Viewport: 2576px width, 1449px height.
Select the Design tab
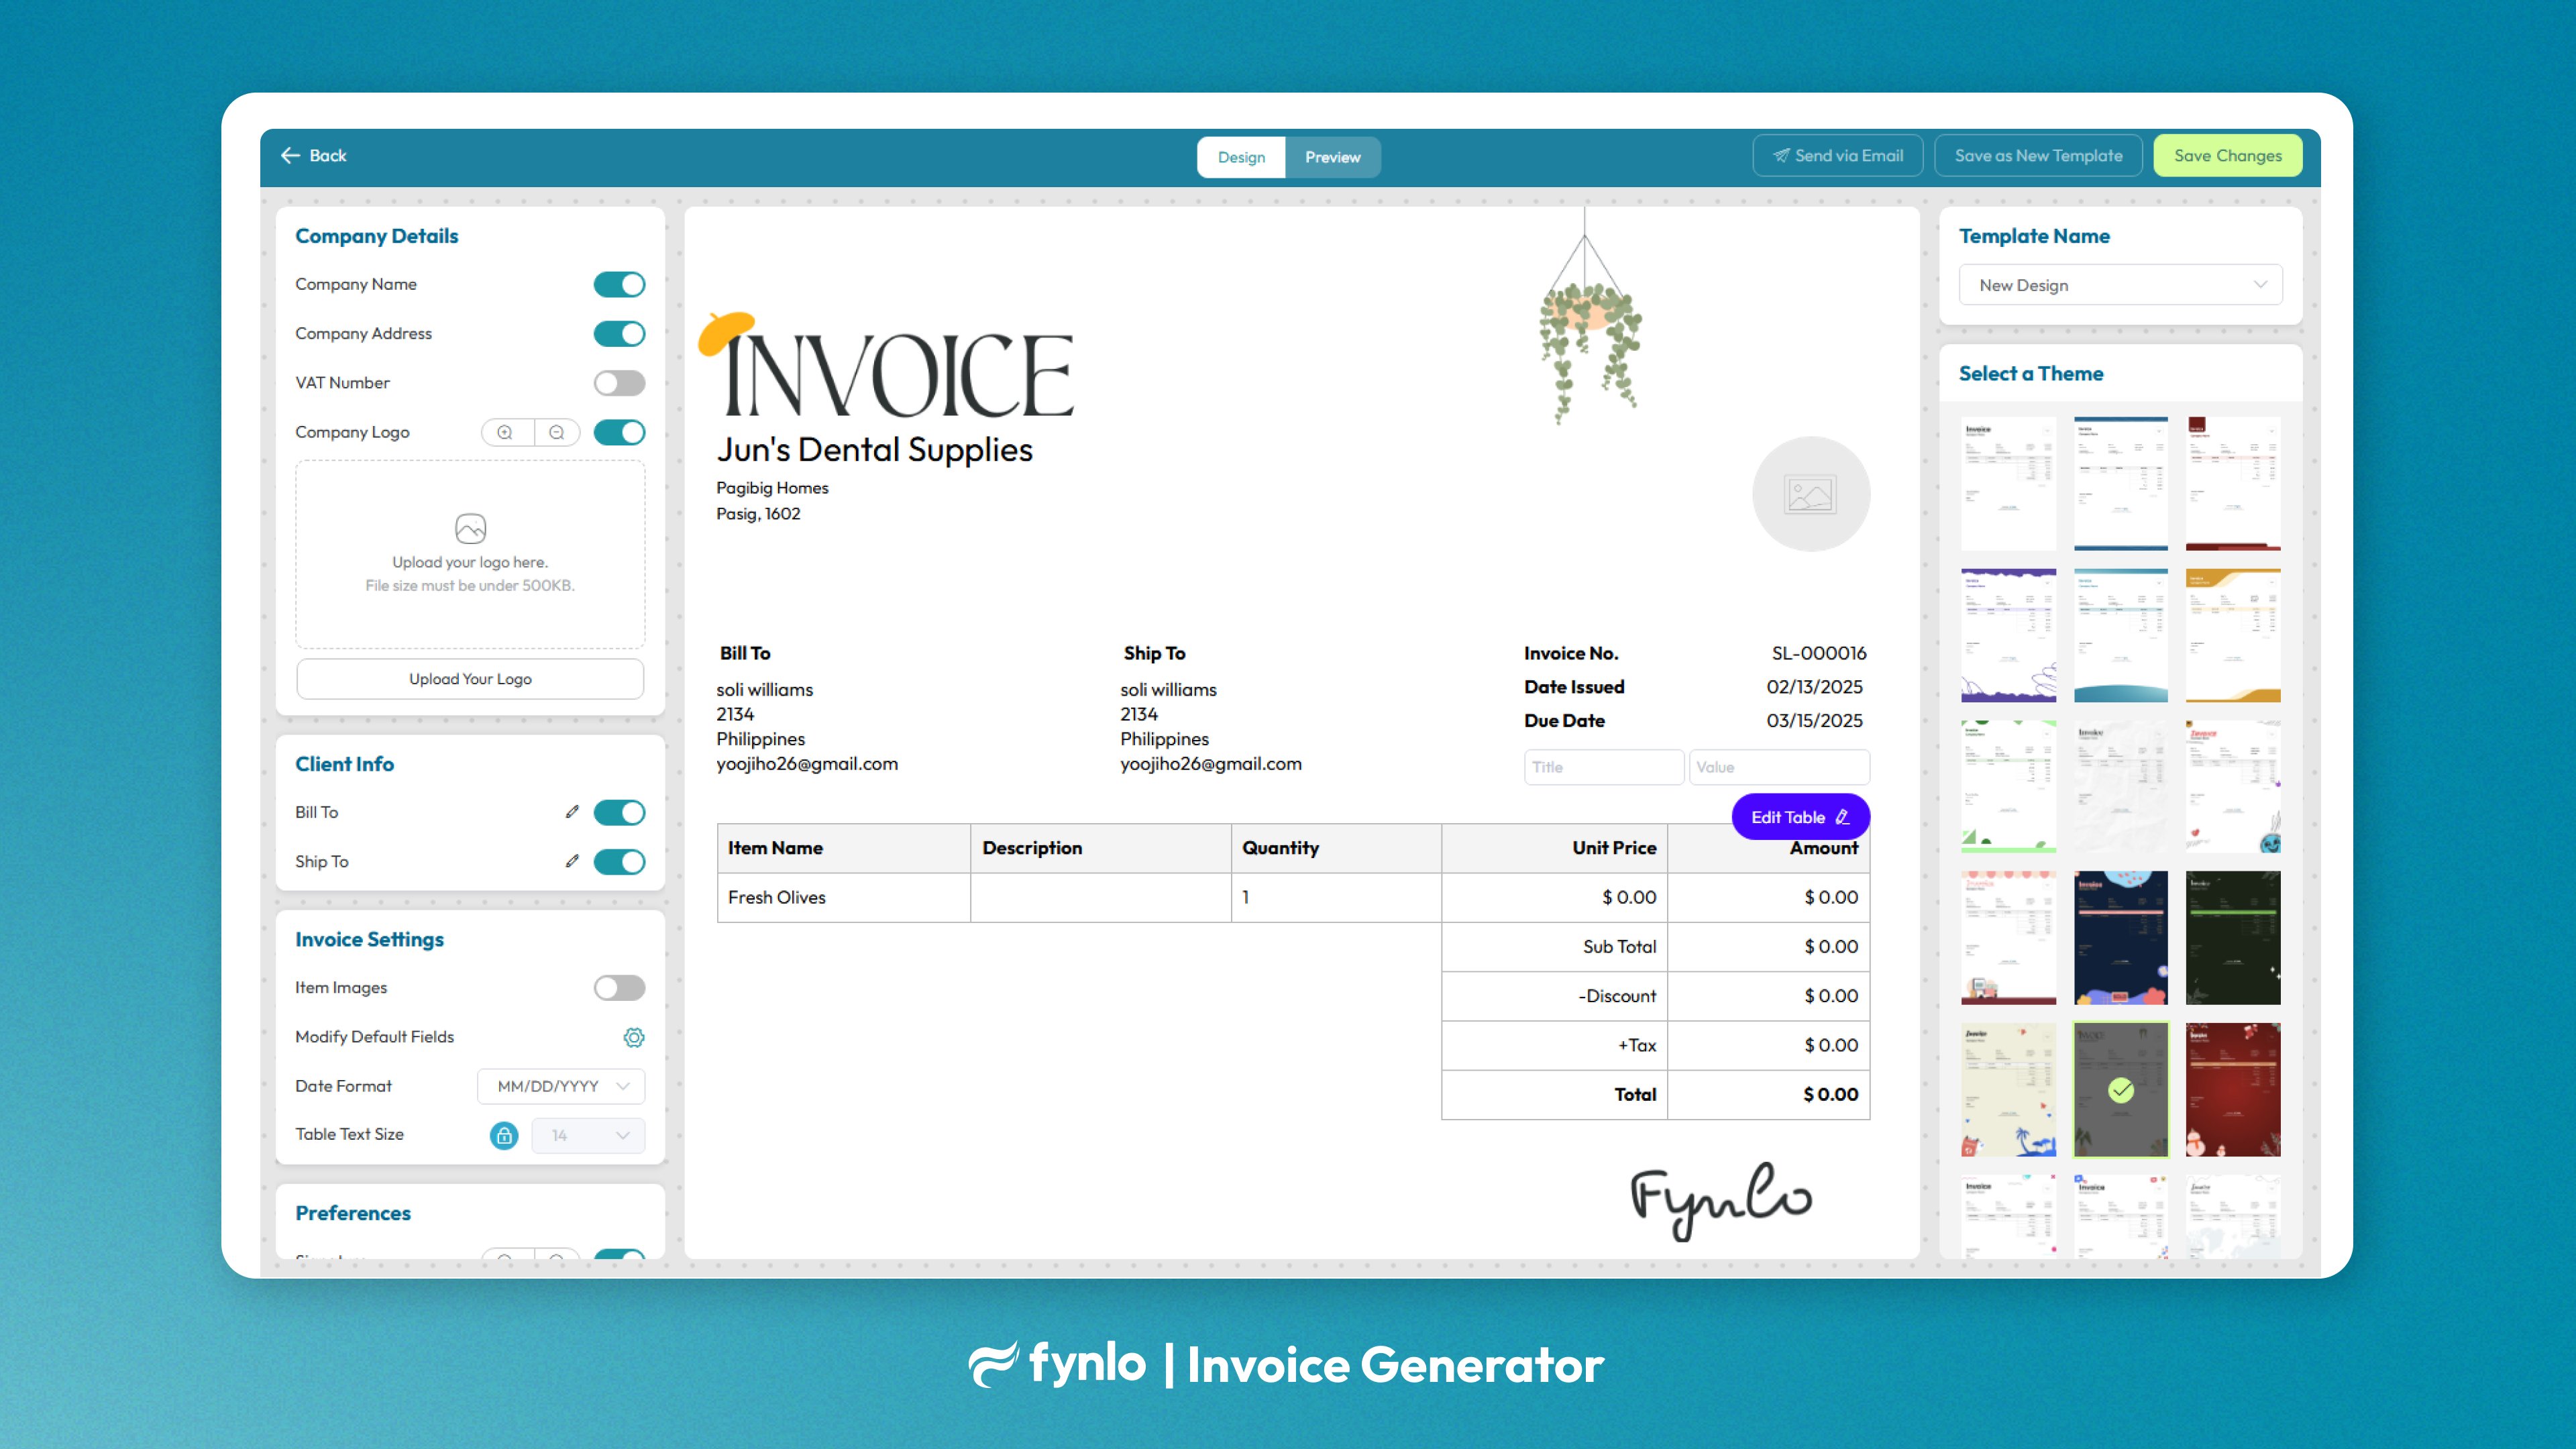1241,157
